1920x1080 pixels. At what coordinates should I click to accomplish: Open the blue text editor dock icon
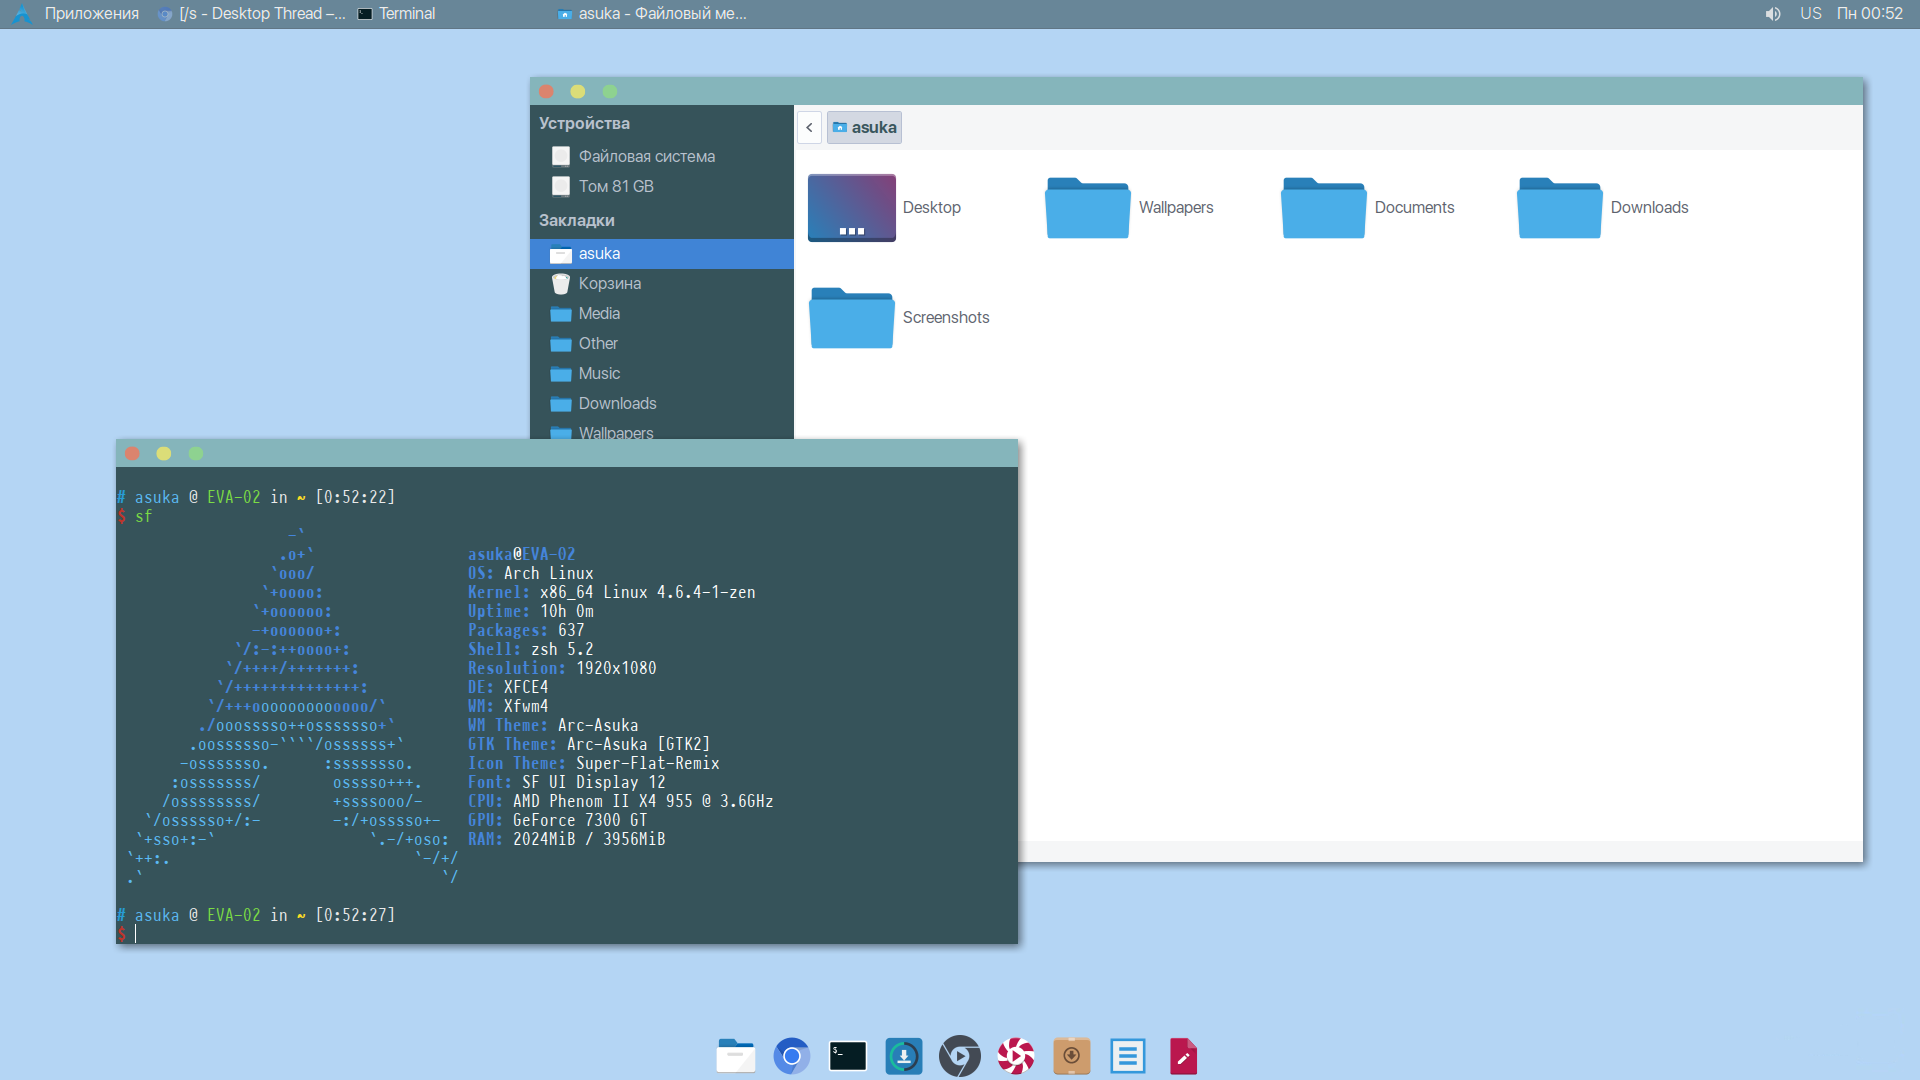(1128, 1056)
